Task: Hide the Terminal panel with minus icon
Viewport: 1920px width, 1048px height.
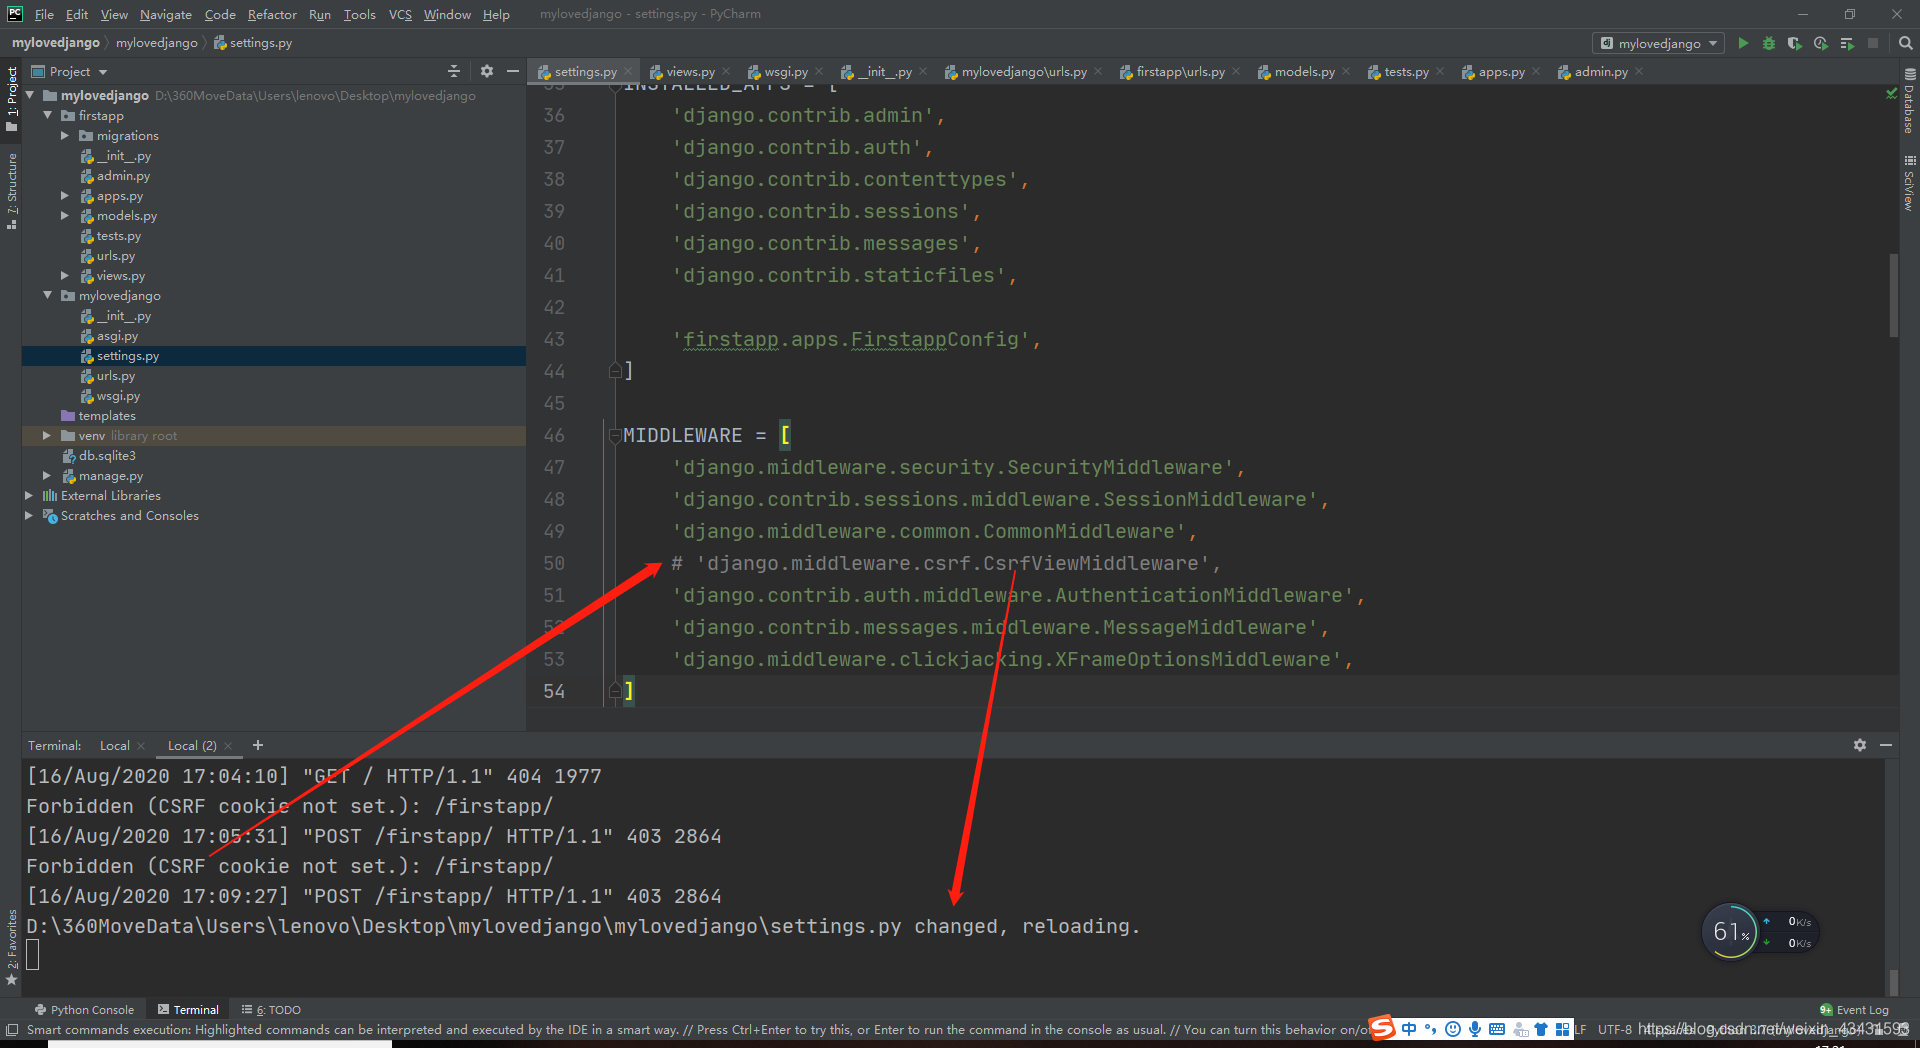Action: tap(1886, 745)
